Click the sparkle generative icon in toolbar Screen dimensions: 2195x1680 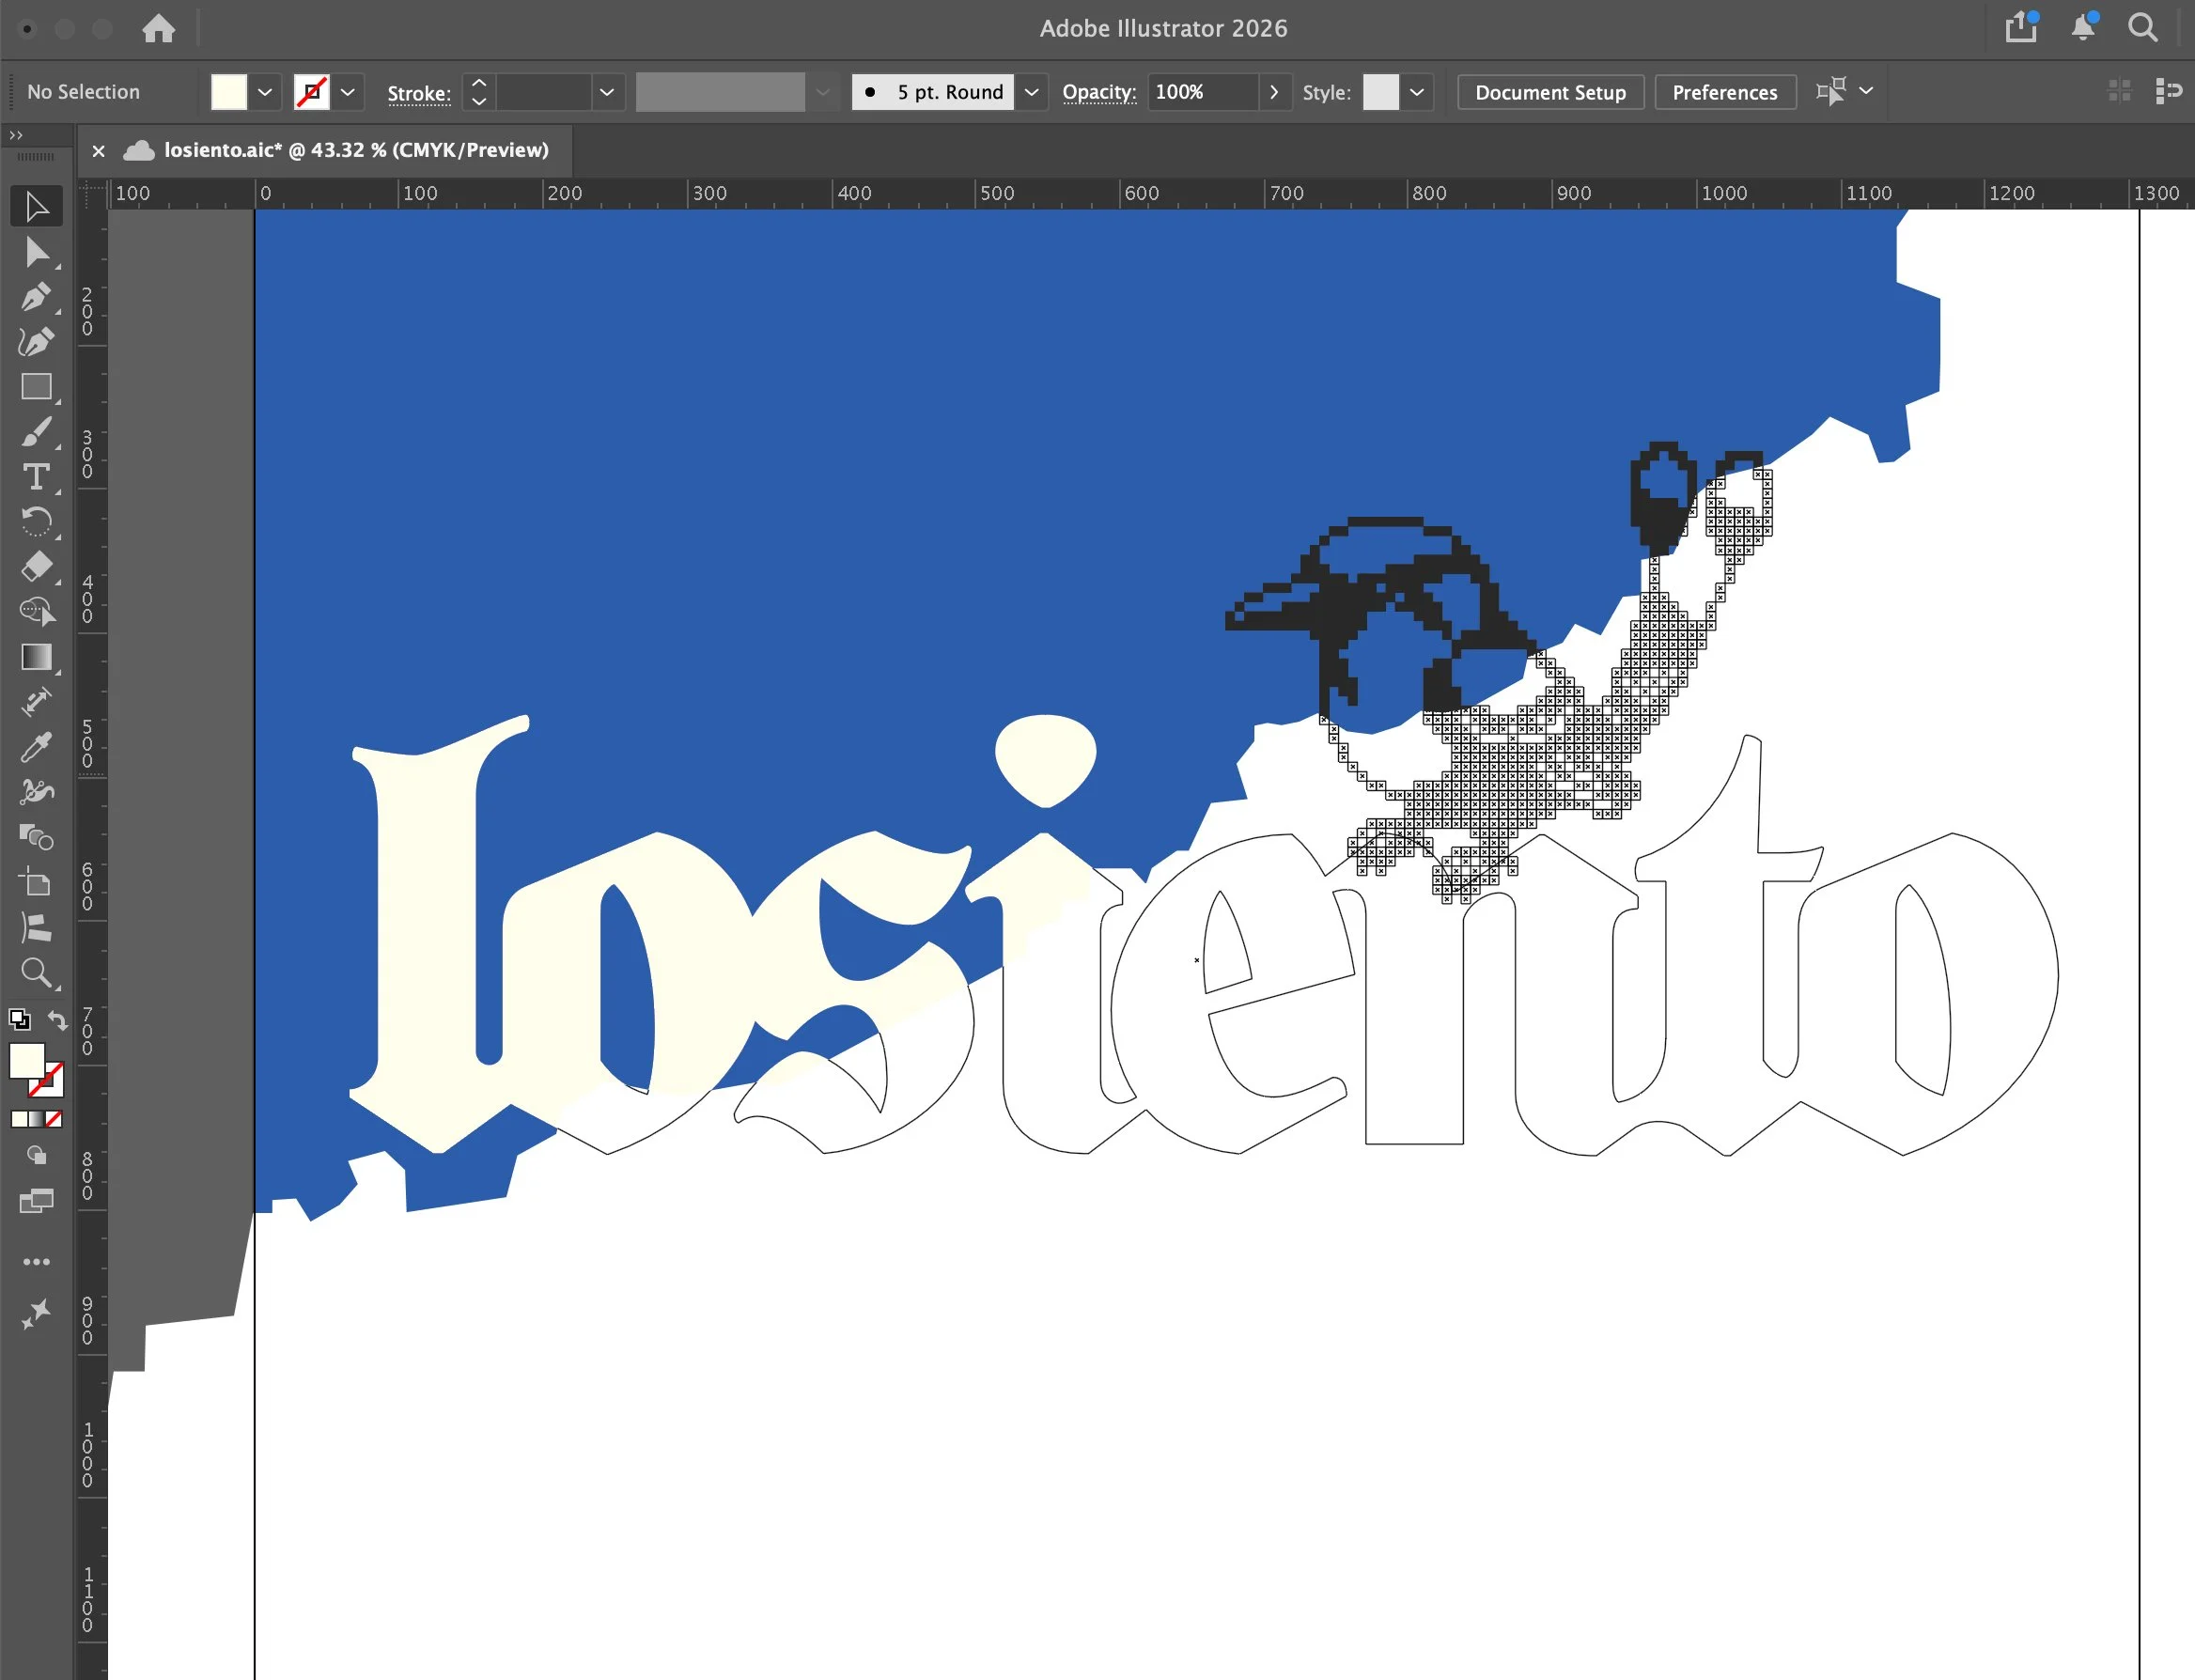36,1314
